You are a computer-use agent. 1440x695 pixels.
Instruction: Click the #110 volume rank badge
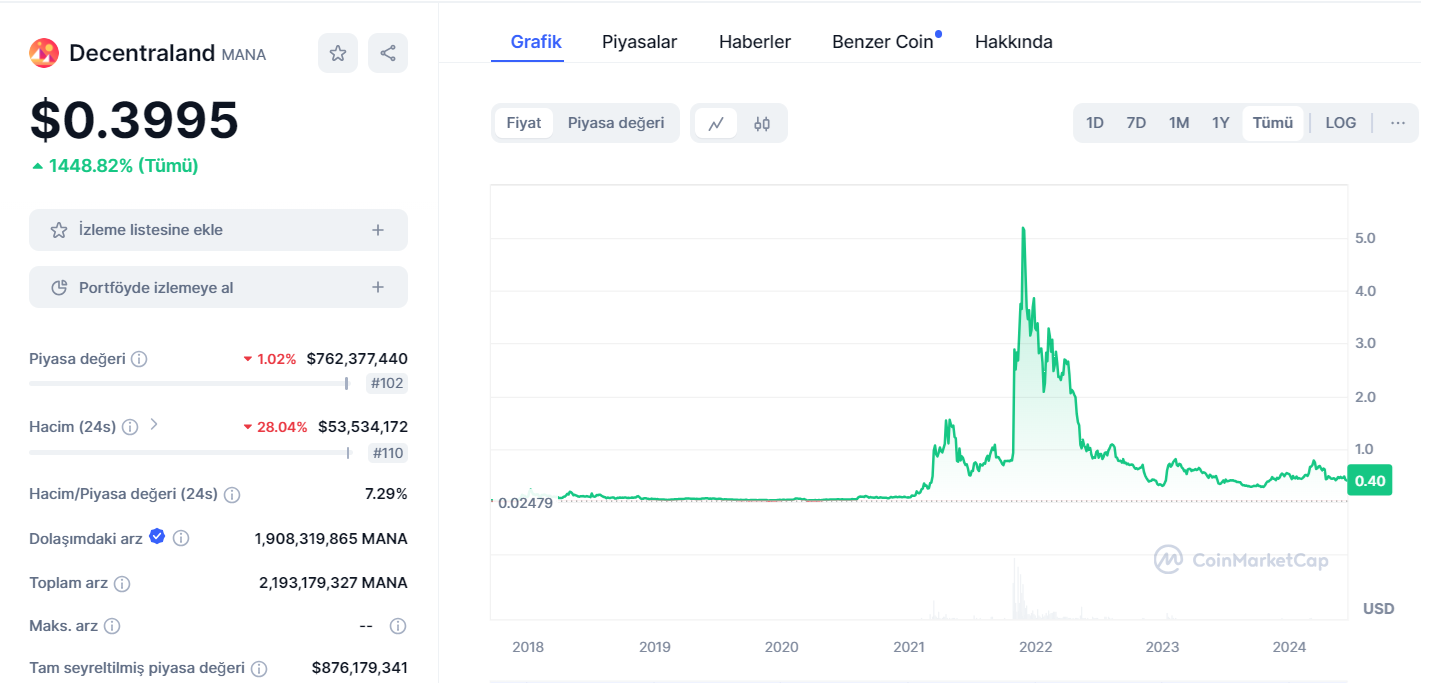(x=387, y=453)
